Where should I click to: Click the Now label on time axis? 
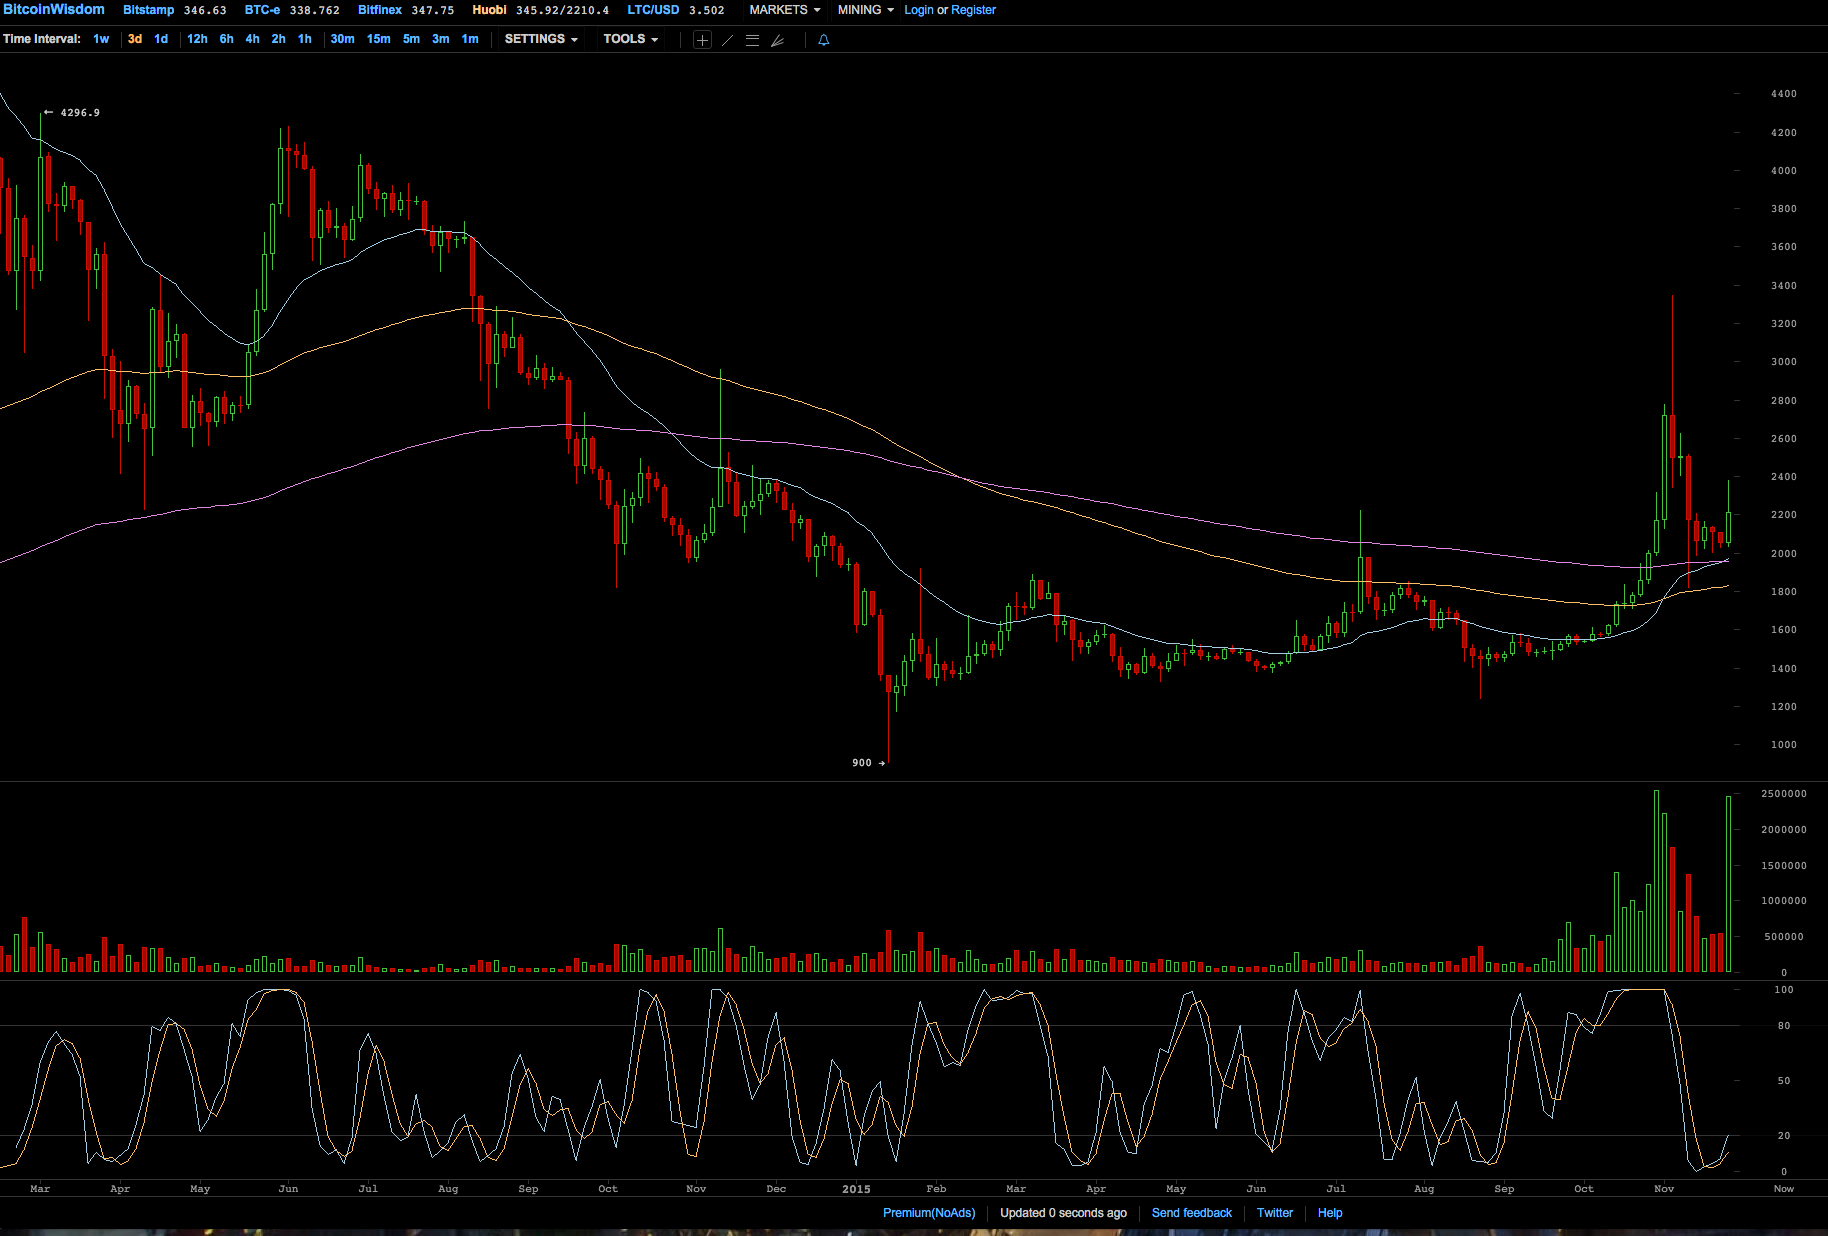pyautogui.click(x=1783, y=1189)
